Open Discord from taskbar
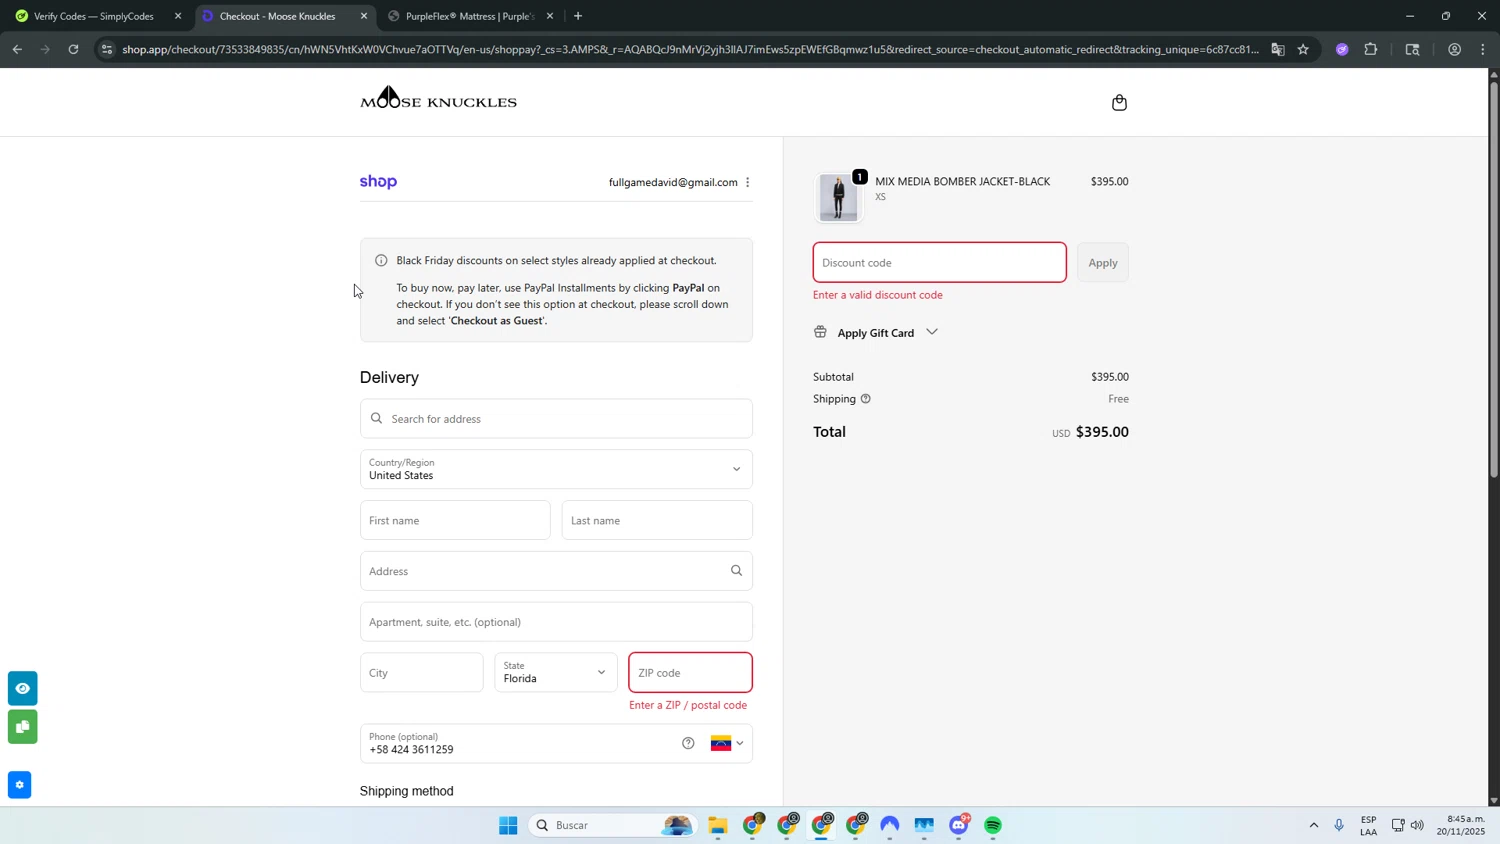This screenshot has height=844, width=1500. click(x=959, y=825)
